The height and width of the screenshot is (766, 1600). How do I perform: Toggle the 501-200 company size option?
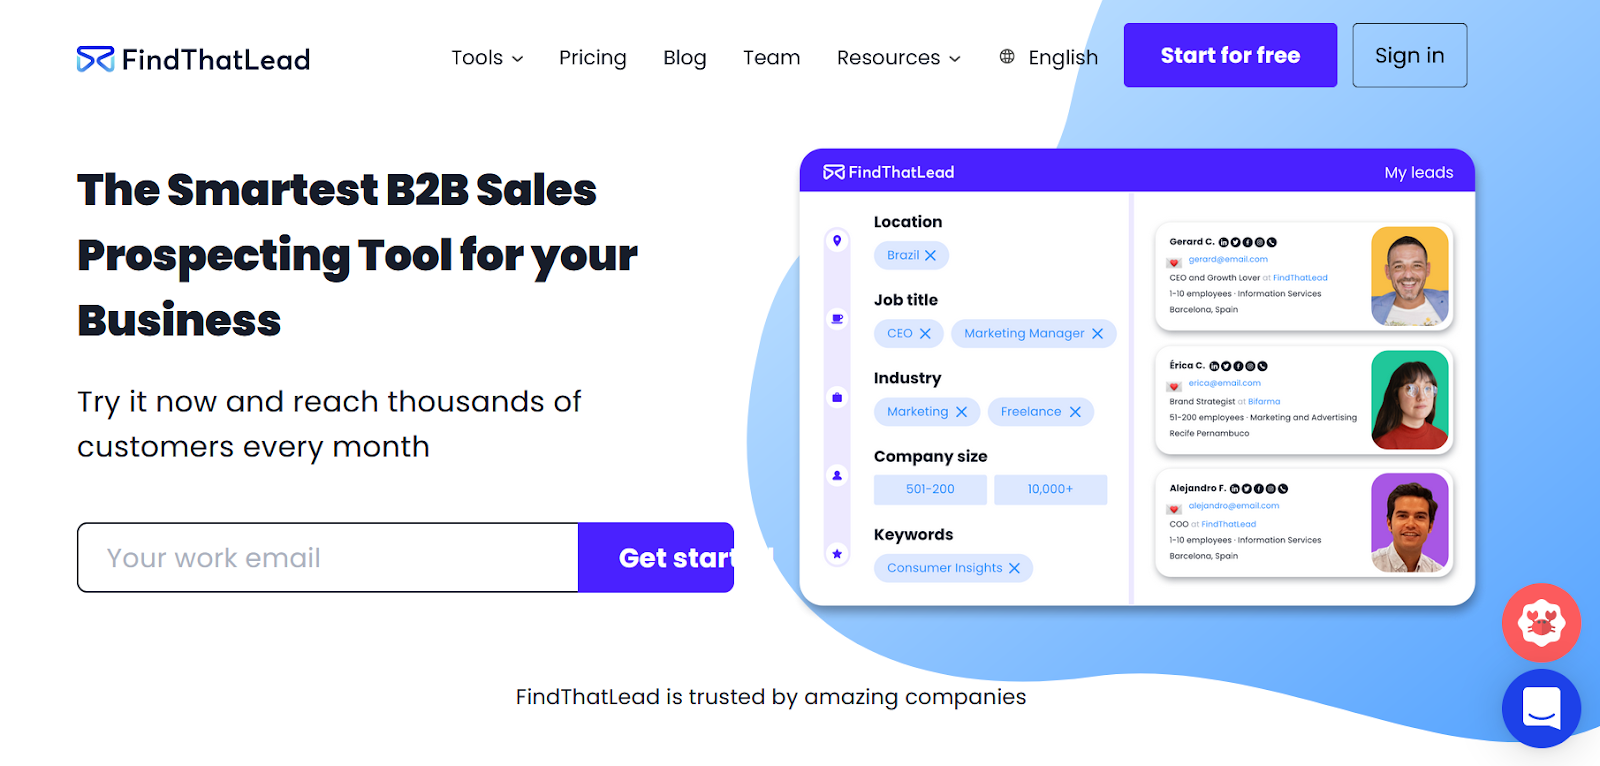pyautogui.click(x=930, y=489)
